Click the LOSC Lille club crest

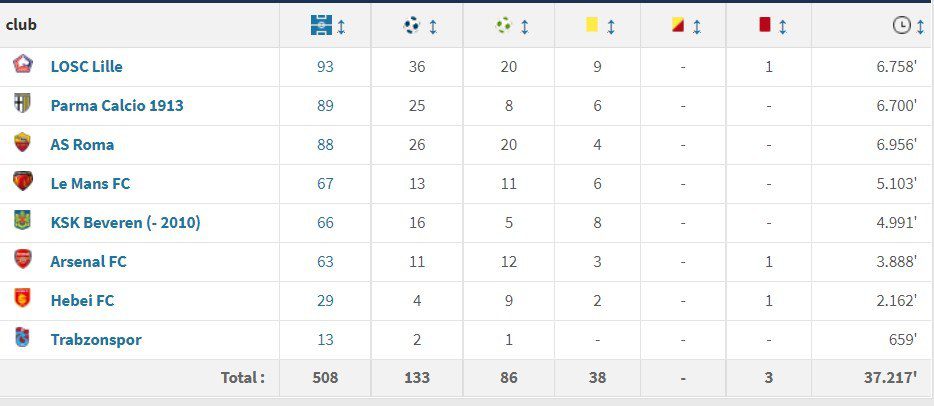23,64
